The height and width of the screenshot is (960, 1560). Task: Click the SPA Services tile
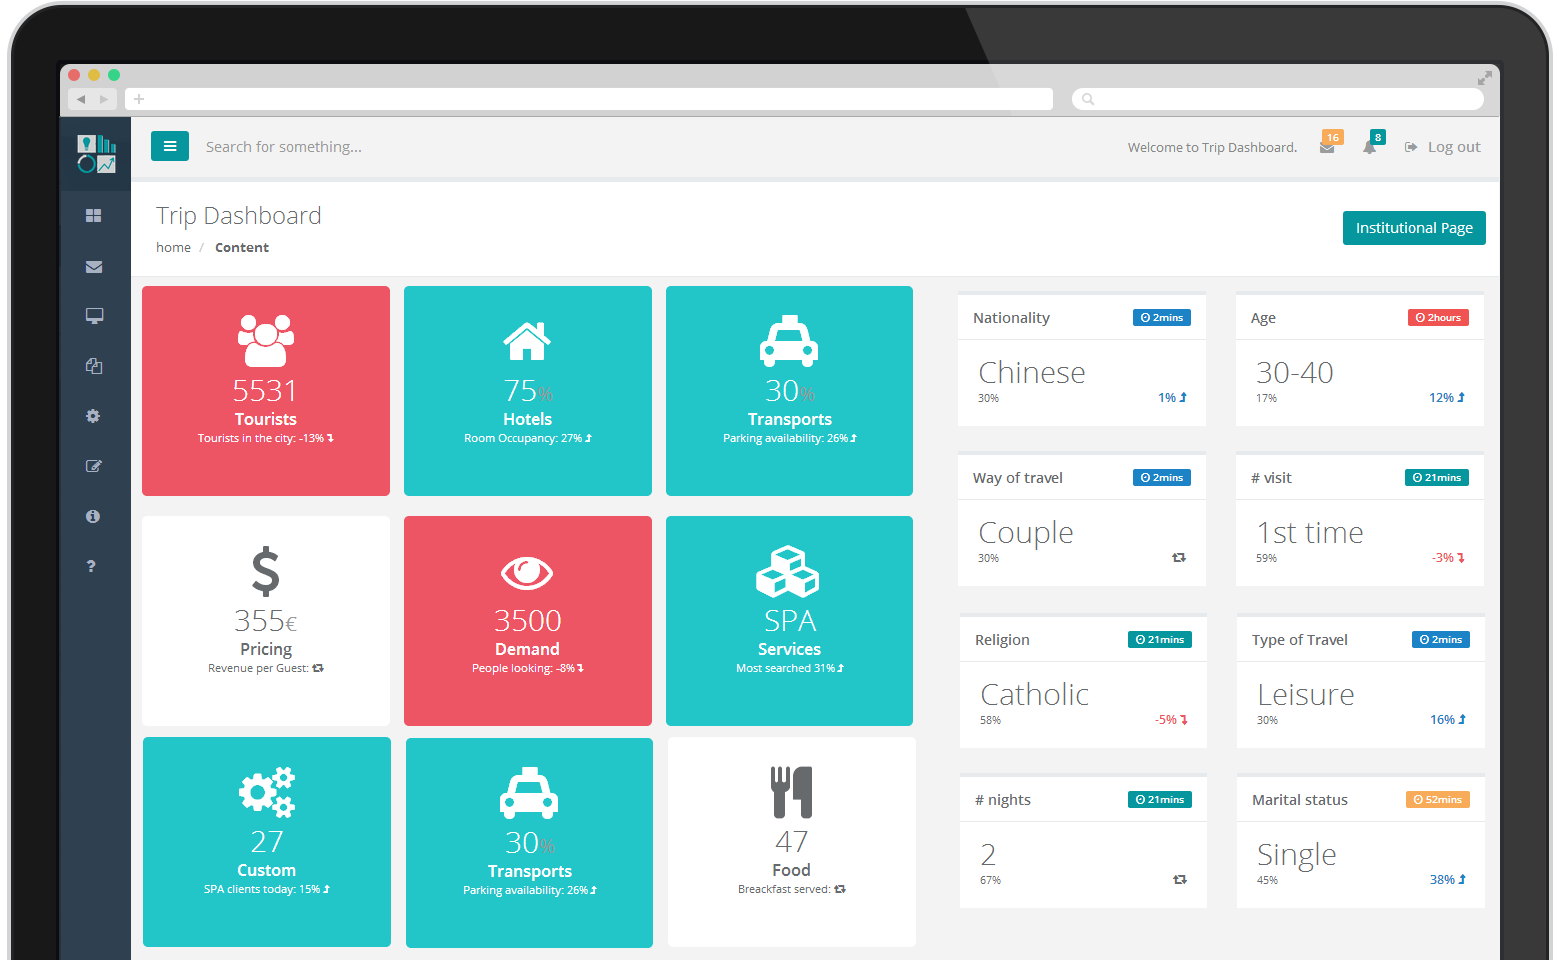[789, 621]
